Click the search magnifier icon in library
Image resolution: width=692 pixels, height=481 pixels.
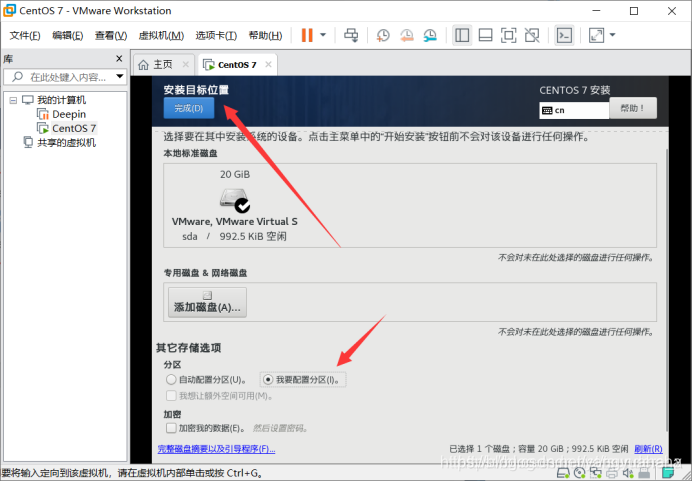click(17, 77)
